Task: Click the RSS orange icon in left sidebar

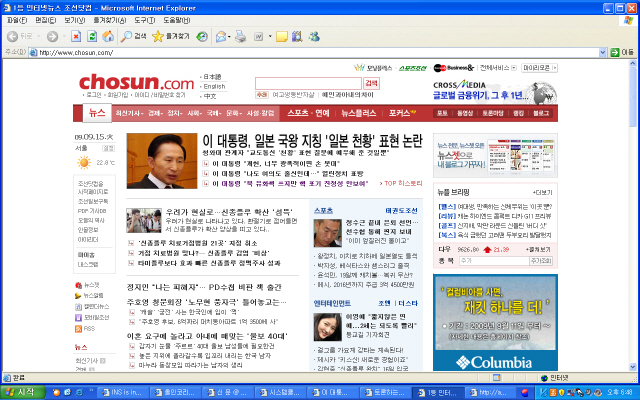Action: [x=78, y=329]
